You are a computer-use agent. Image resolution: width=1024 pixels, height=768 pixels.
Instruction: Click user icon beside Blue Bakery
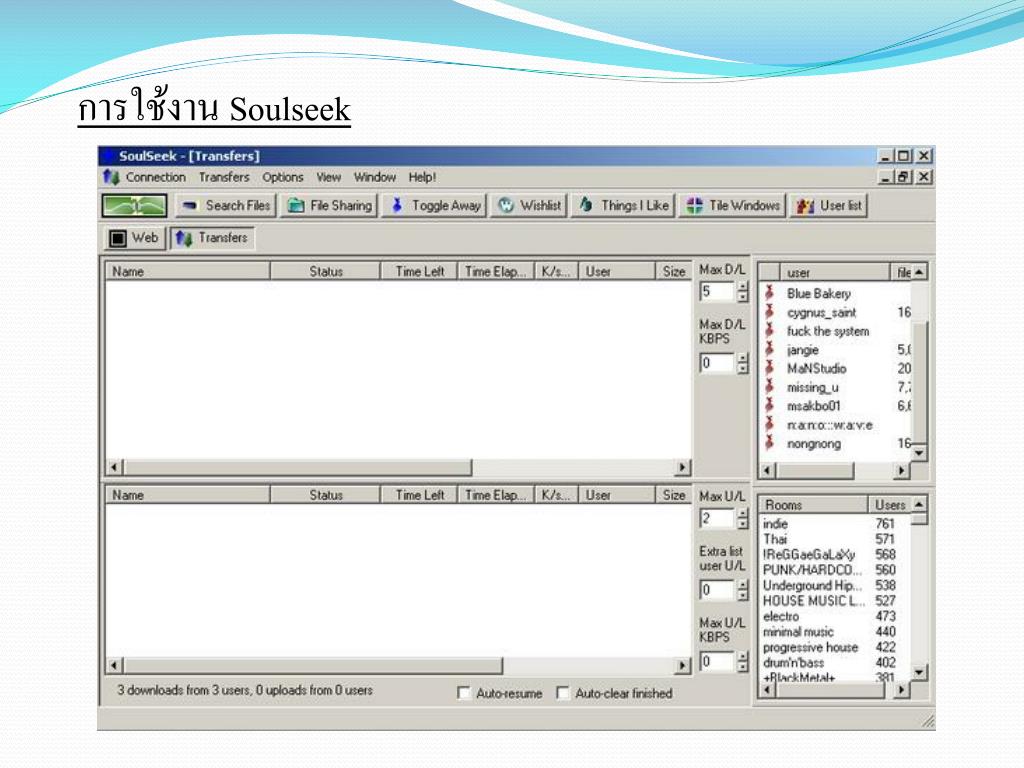tap(770, 293)
